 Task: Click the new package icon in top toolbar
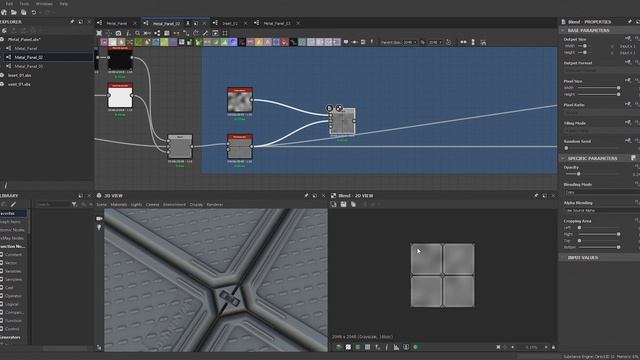(x=4, y=13)
